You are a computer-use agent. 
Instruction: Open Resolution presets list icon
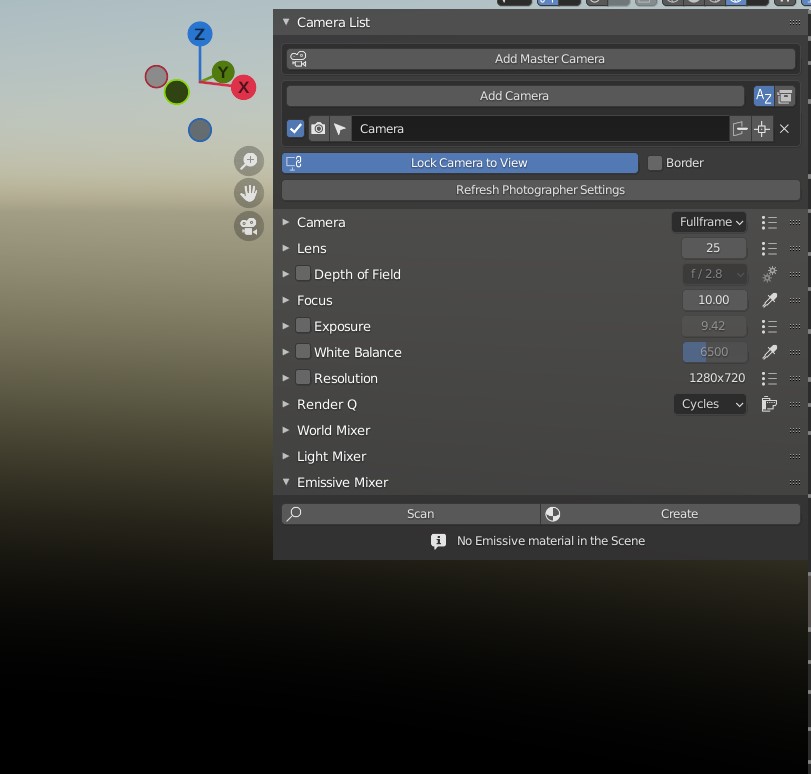tap(769, 378)
